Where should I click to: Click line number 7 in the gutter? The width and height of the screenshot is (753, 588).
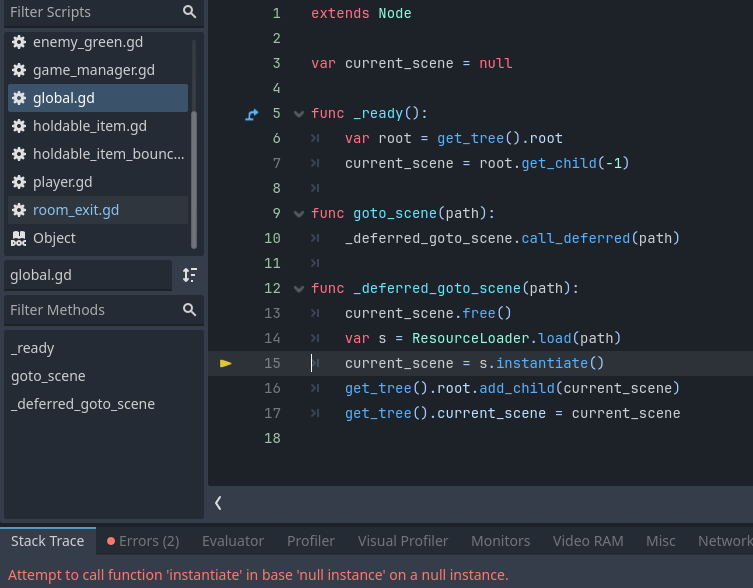(x=277, y=163)
